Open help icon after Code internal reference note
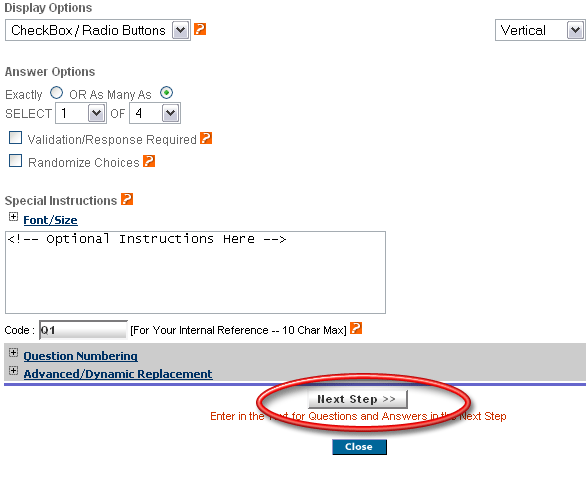Screen dimensions: 586x480 pos(356,328)
